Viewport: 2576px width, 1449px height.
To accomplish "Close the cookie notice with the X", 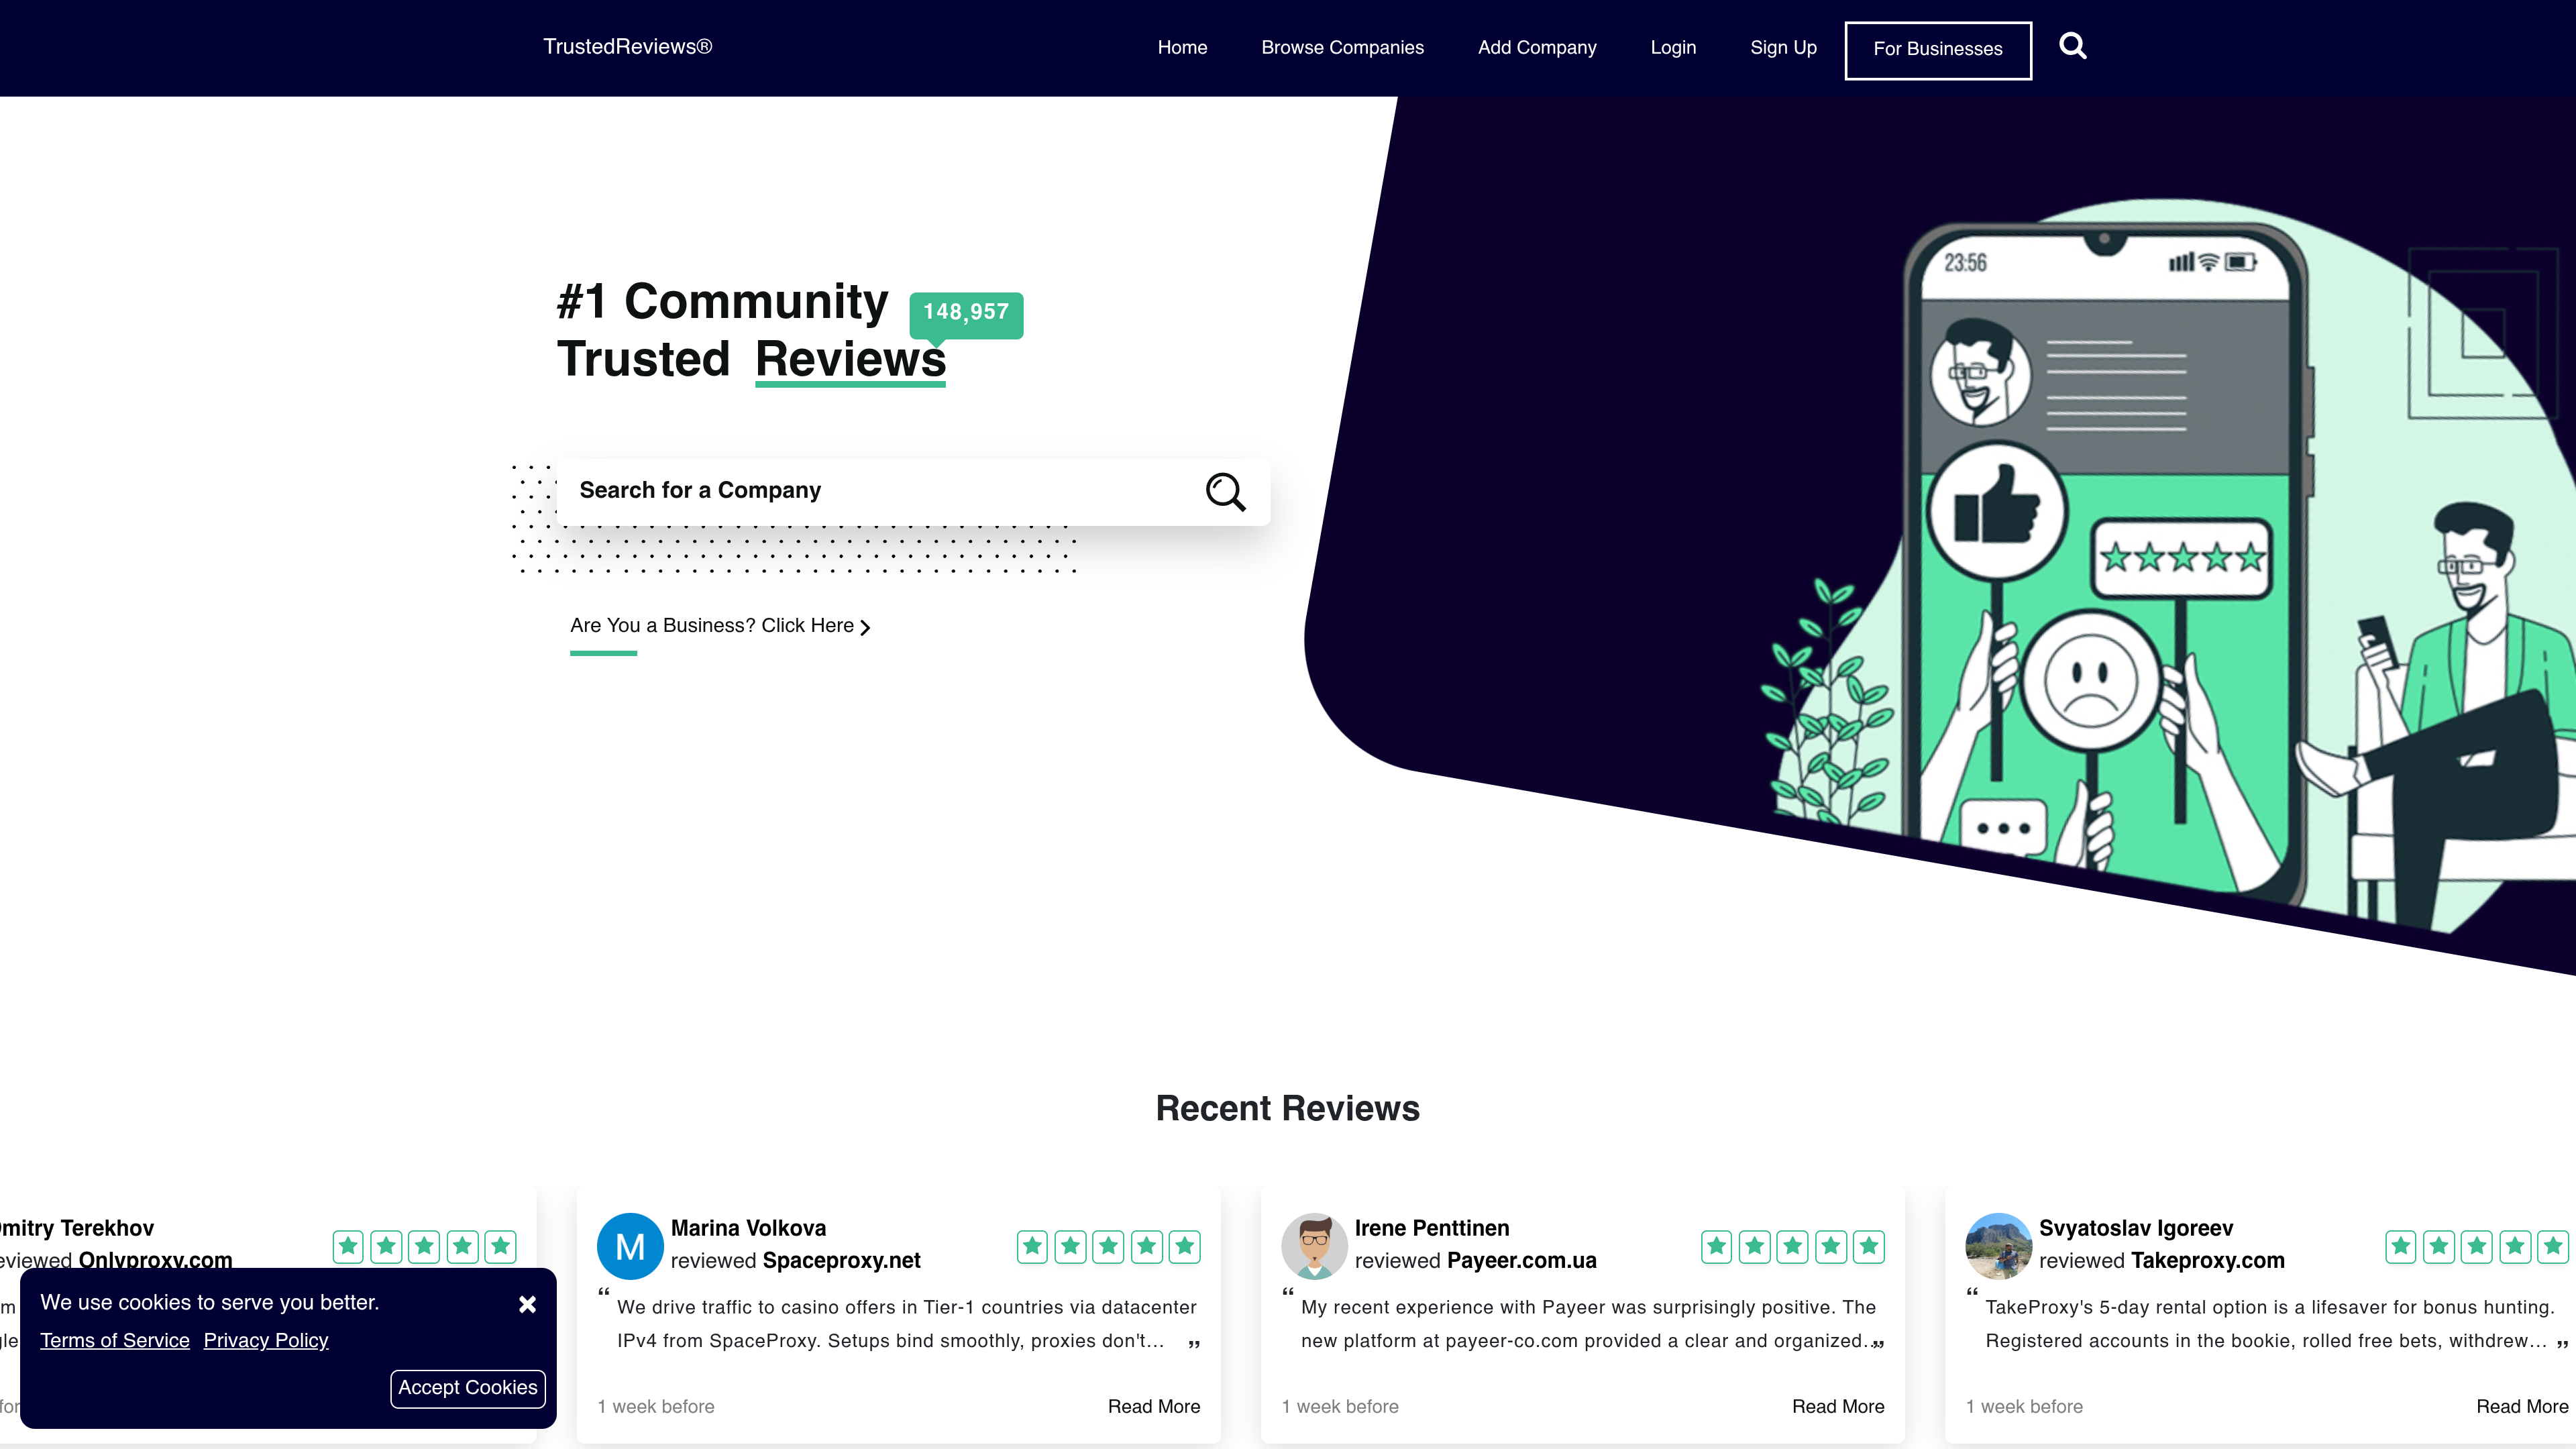I will coord(528,1304).
